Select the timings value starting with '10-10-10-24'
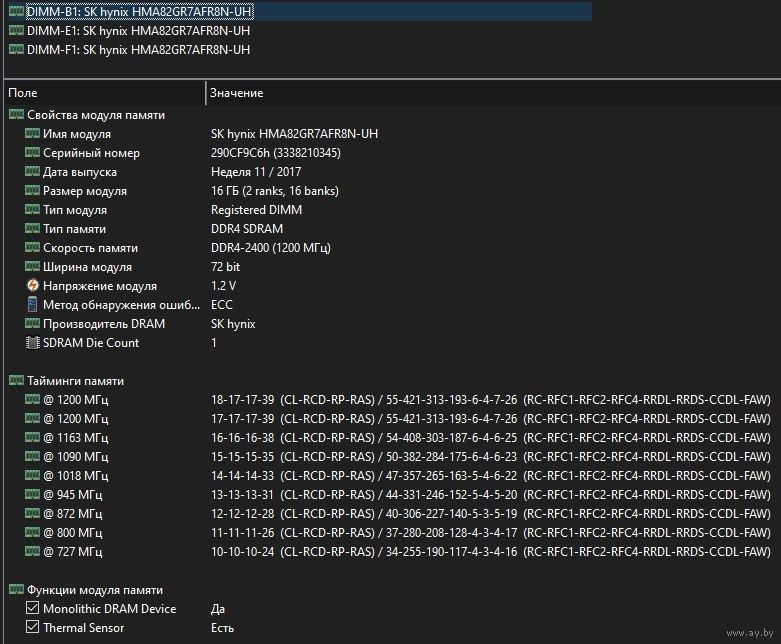The image size is (781, 644). pyautogui.click(x=491, y=551)
